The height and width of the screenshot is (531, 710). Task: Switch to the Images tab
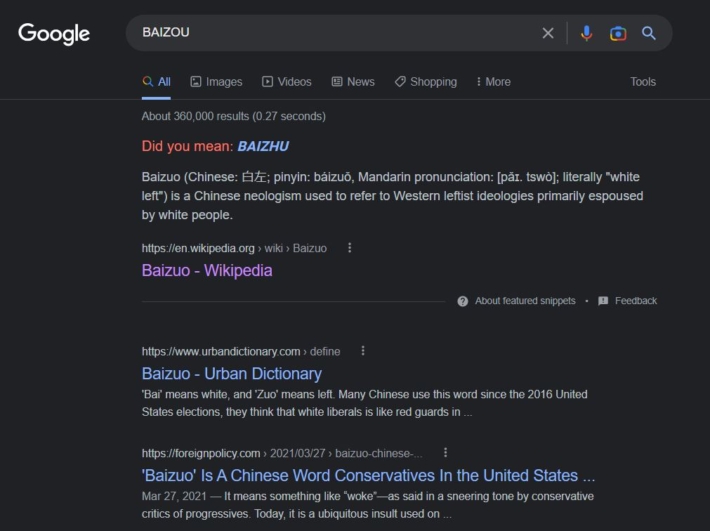pyautogui.click(x=216, y=82)
